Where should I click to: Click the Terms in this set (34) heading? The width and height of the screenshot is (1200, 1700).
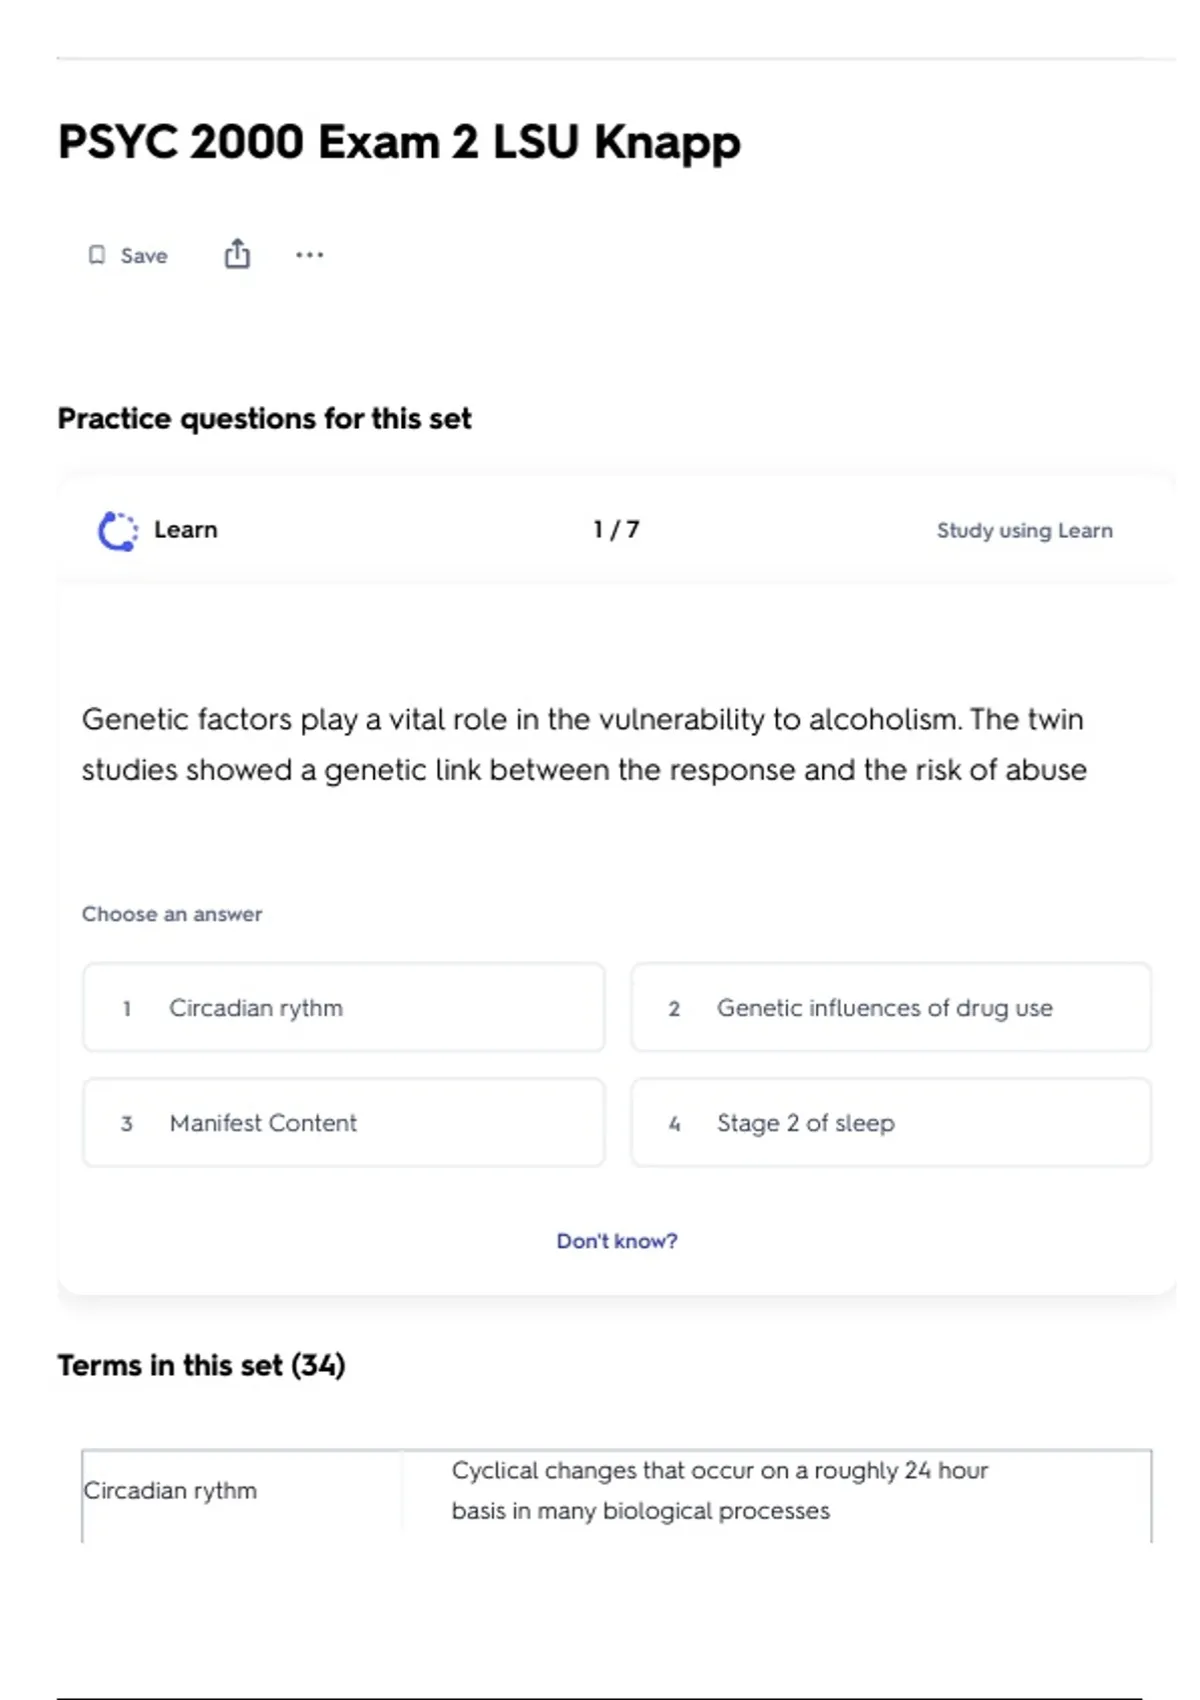click(201, 1365)
